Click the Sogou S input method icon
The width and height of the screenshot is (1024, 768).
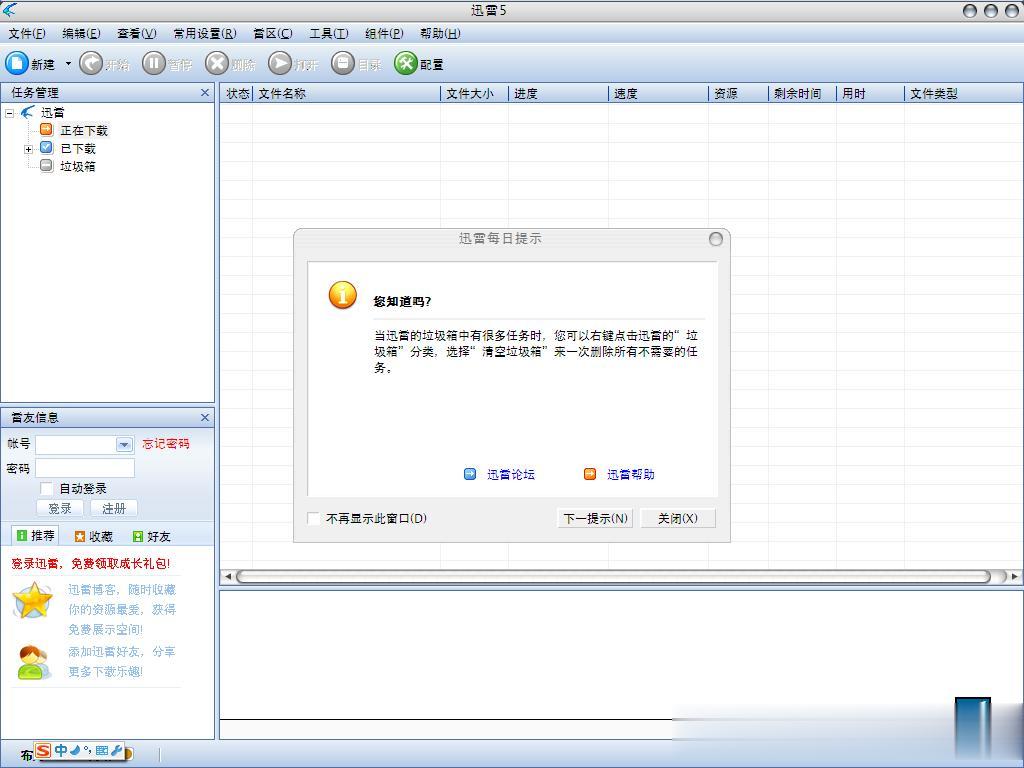coord(43,750)
